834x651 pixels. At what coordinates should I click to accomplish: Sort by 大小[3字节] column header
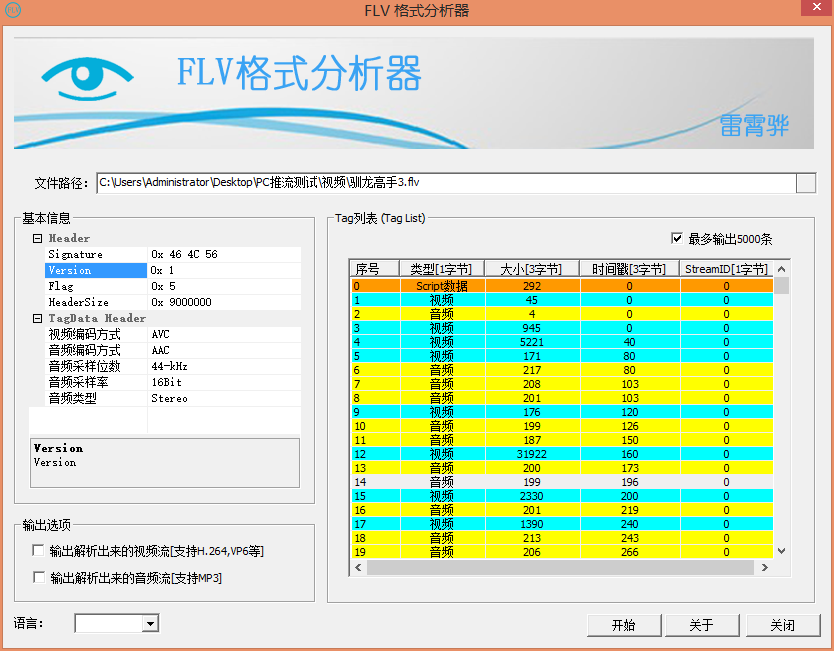coord(532,269)
